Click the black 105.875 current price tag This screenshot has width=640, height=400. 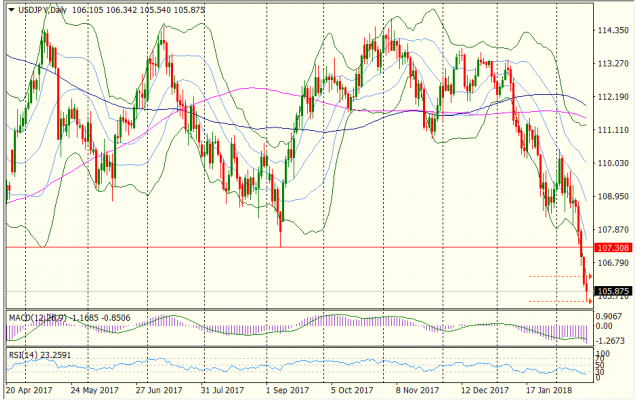tap(610, 291)
